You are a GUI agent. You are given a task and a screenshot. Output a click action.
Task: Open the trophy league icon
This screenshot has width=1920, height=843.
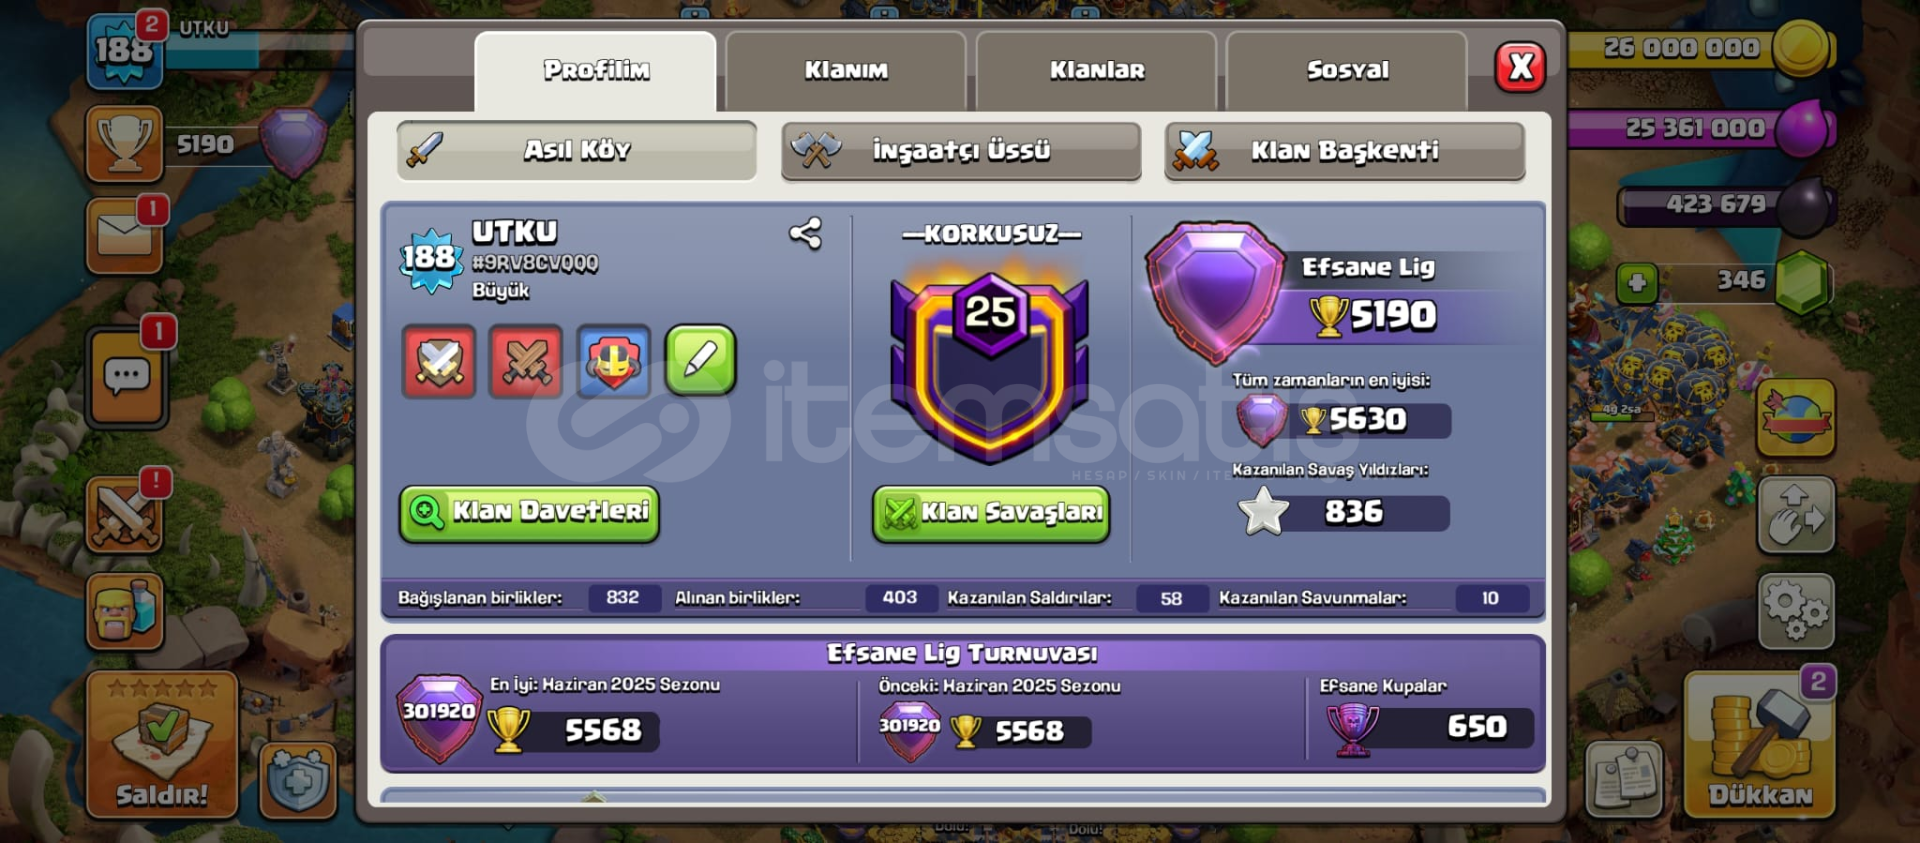pos(125,144)
